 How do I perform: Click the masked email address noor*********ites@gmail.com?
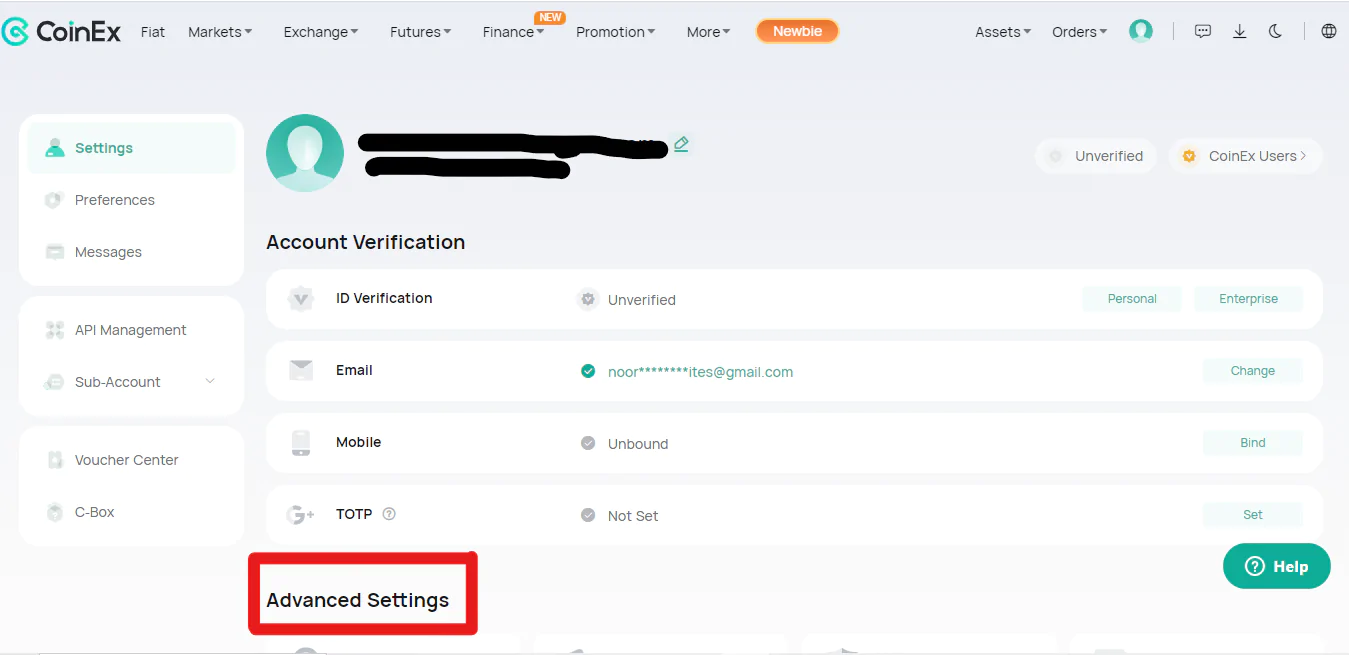pos(700,372)
